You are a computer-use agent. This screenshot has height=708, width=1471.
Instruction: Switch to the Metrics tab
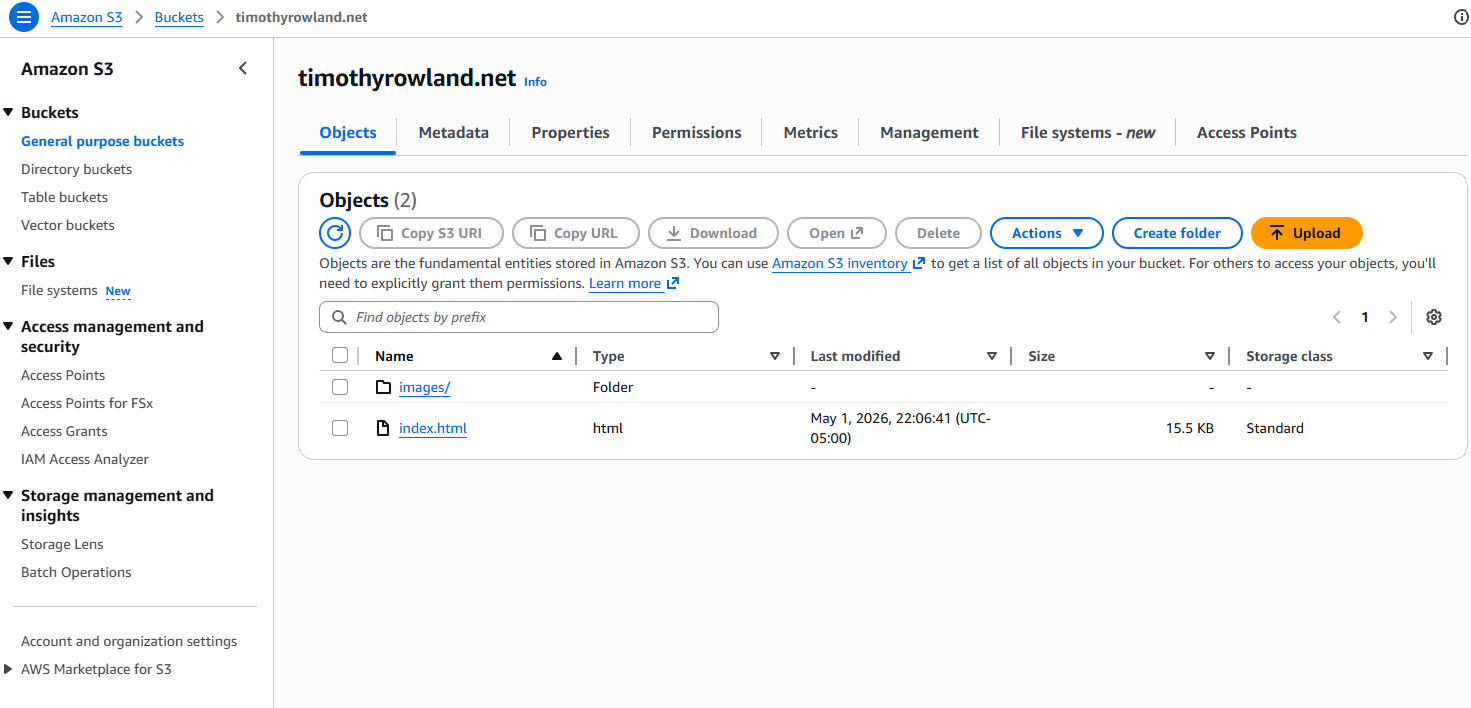point(810,133)
